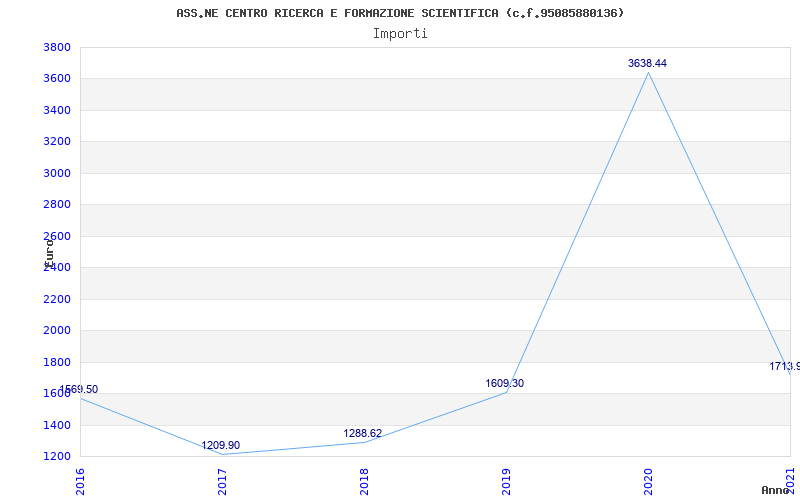Click the 1200 y-axis value
Screen dimensions: 800x500
coord(57,457)
